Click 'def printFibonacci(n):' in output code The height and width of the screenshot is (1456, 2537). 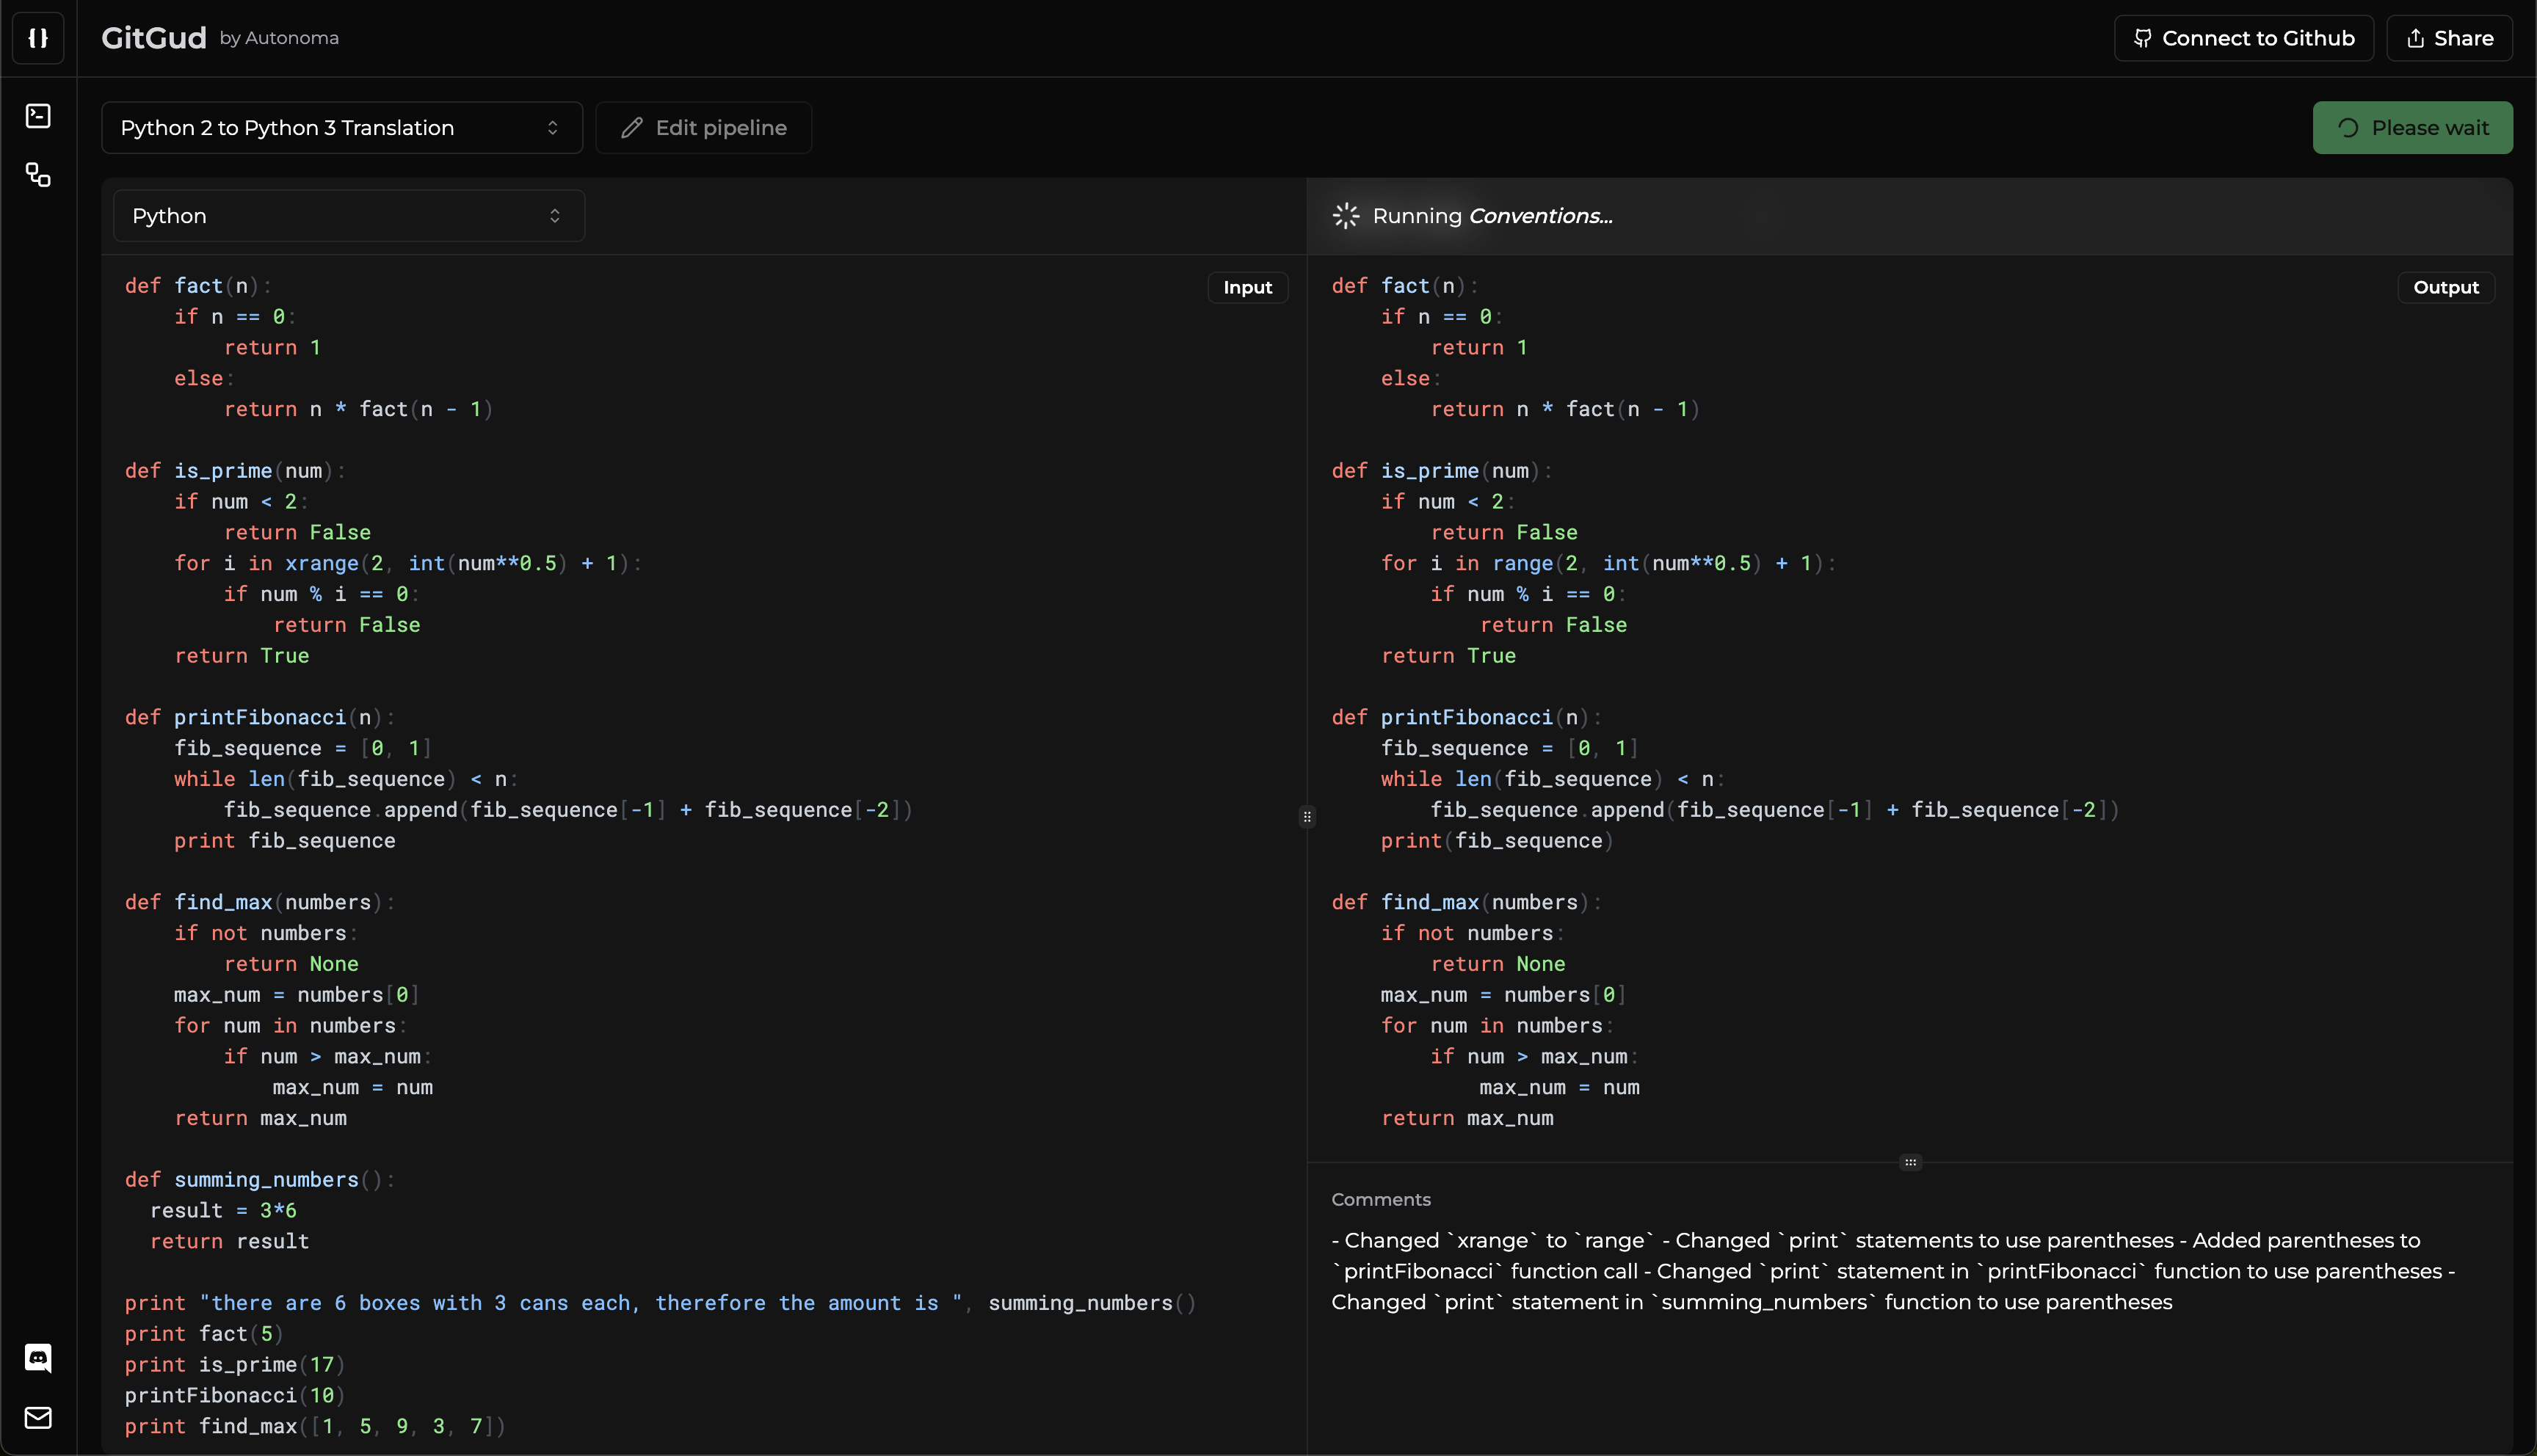(1466, 718)
